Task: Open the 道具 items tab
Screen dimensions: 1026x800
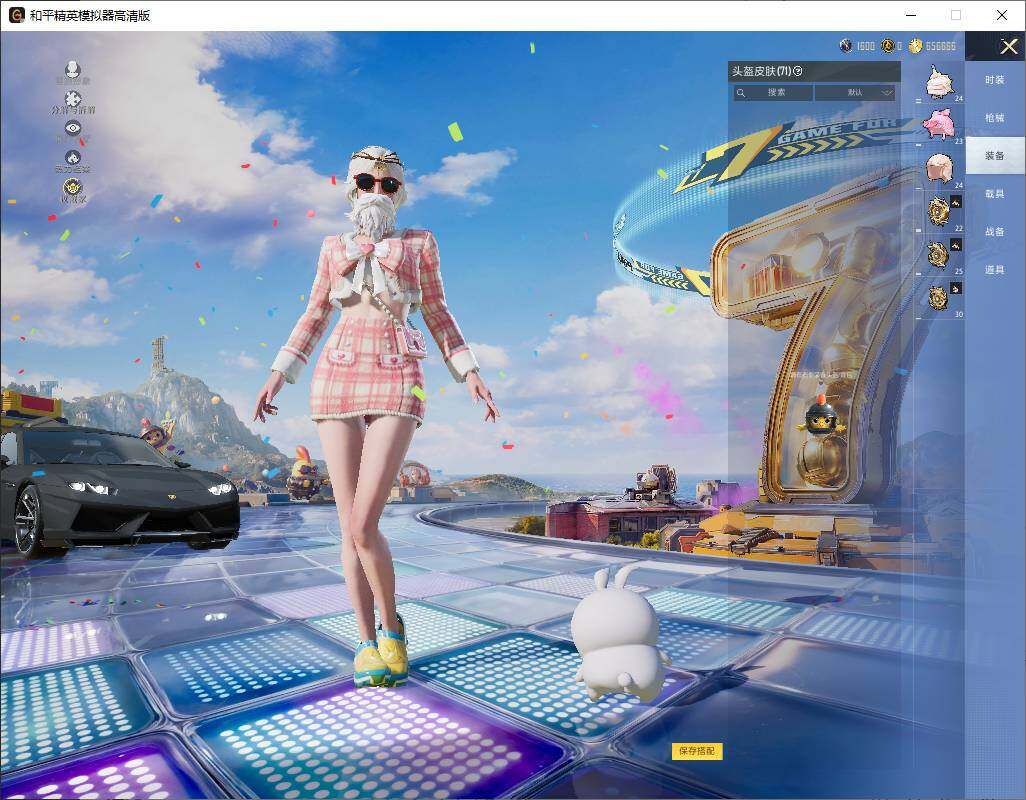Action: click(995, 270)
